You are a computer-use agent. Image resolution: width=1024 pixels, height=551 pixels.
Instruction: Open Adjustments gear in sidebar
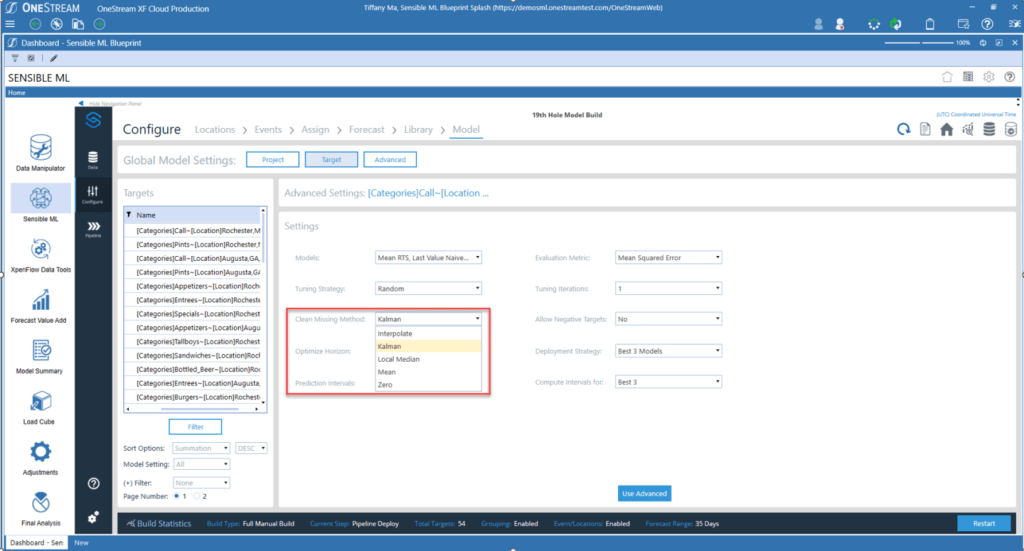click(x=40, y=458)
